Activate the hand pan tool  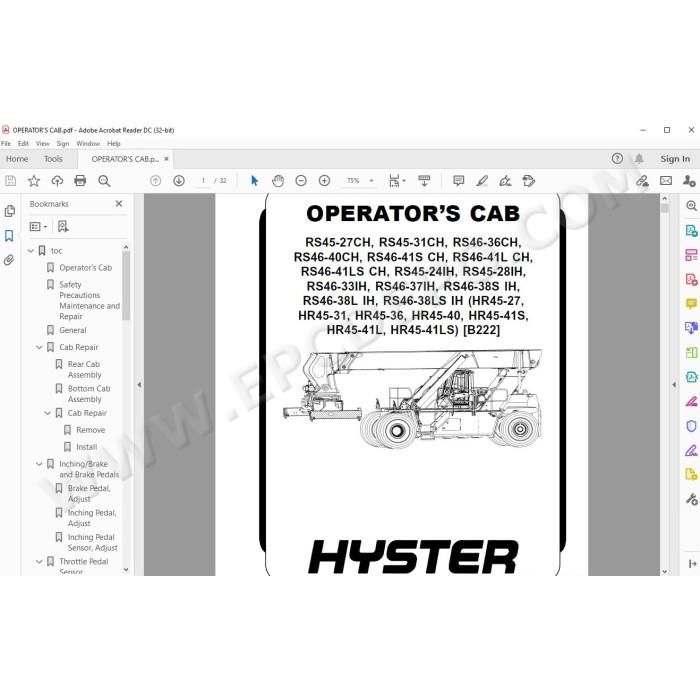(278, 181)
